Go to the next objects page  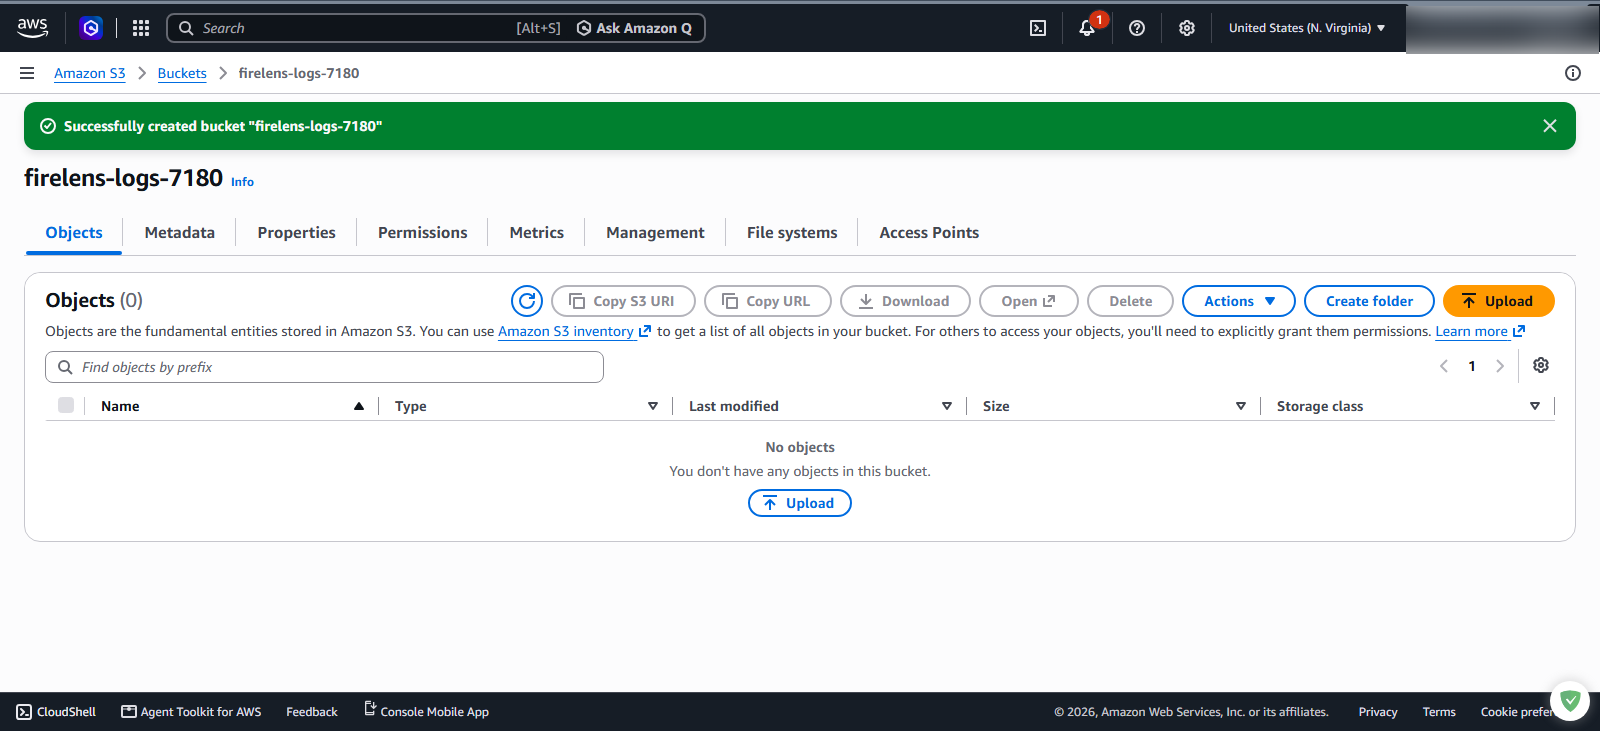(1500, 366)
